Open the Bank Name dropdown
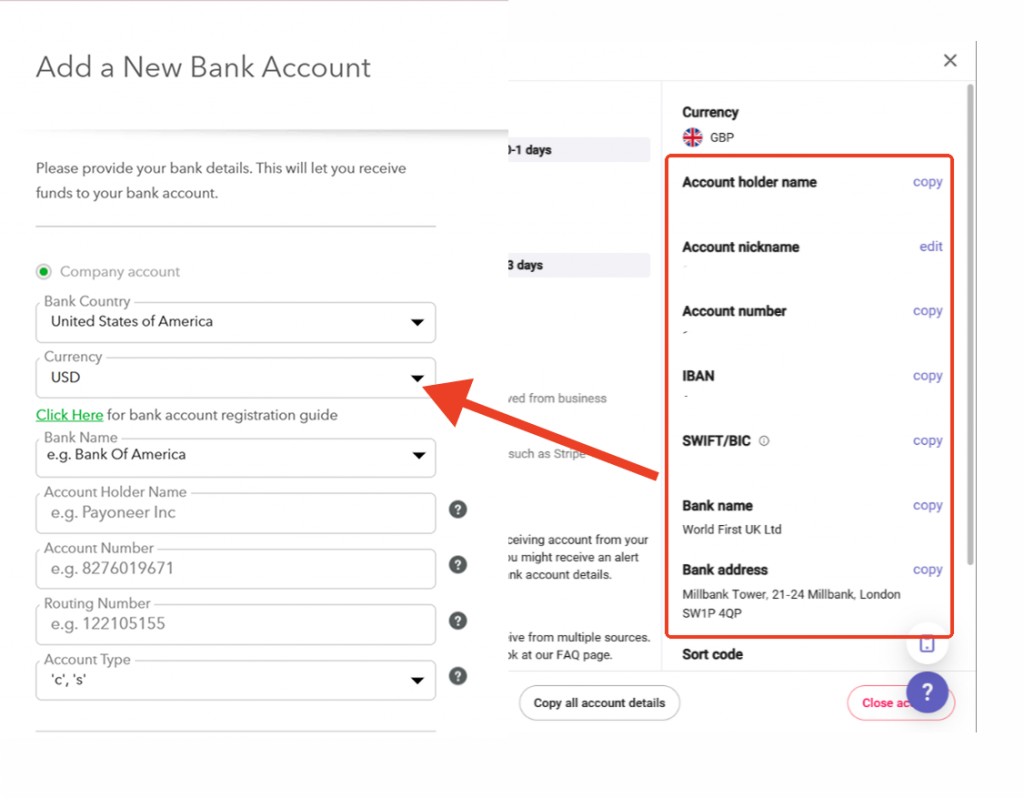This screenshot has width=1024, height=798. pos(236,456)
